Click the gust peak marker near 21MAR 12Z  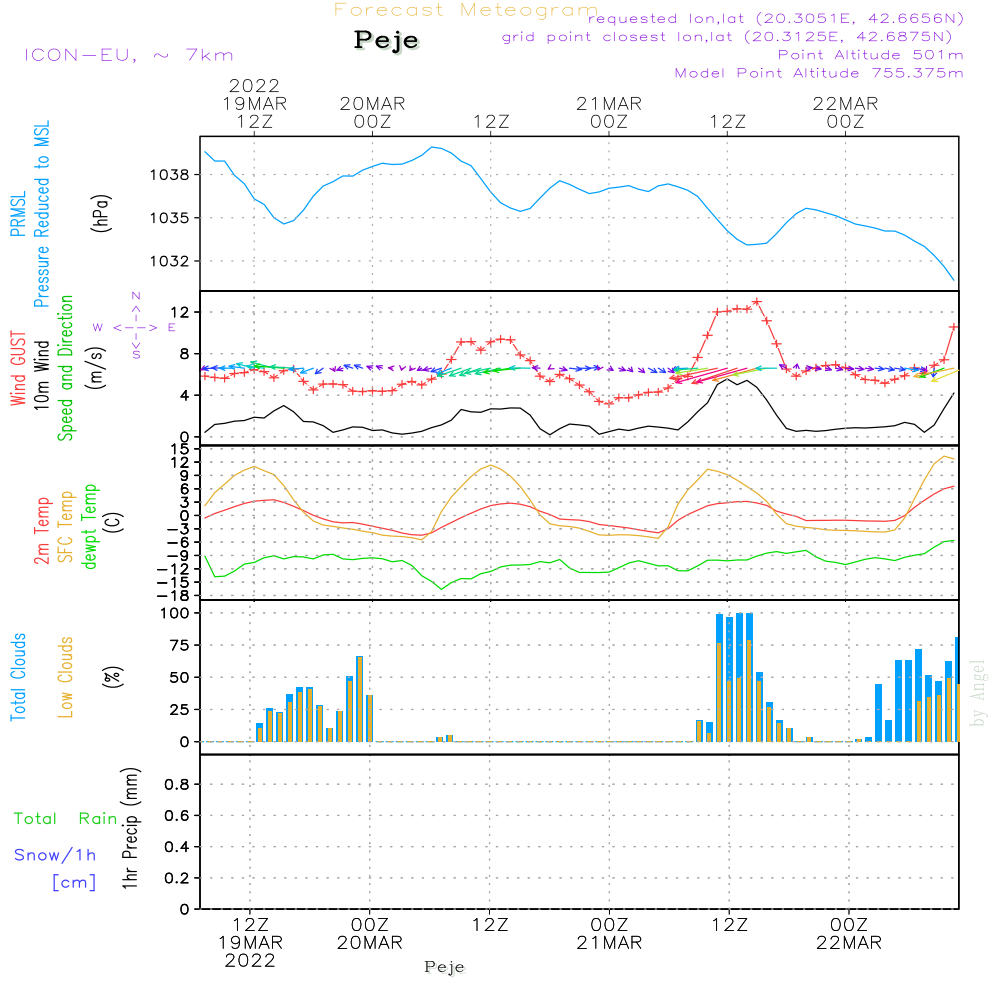(x=756, y=302)
